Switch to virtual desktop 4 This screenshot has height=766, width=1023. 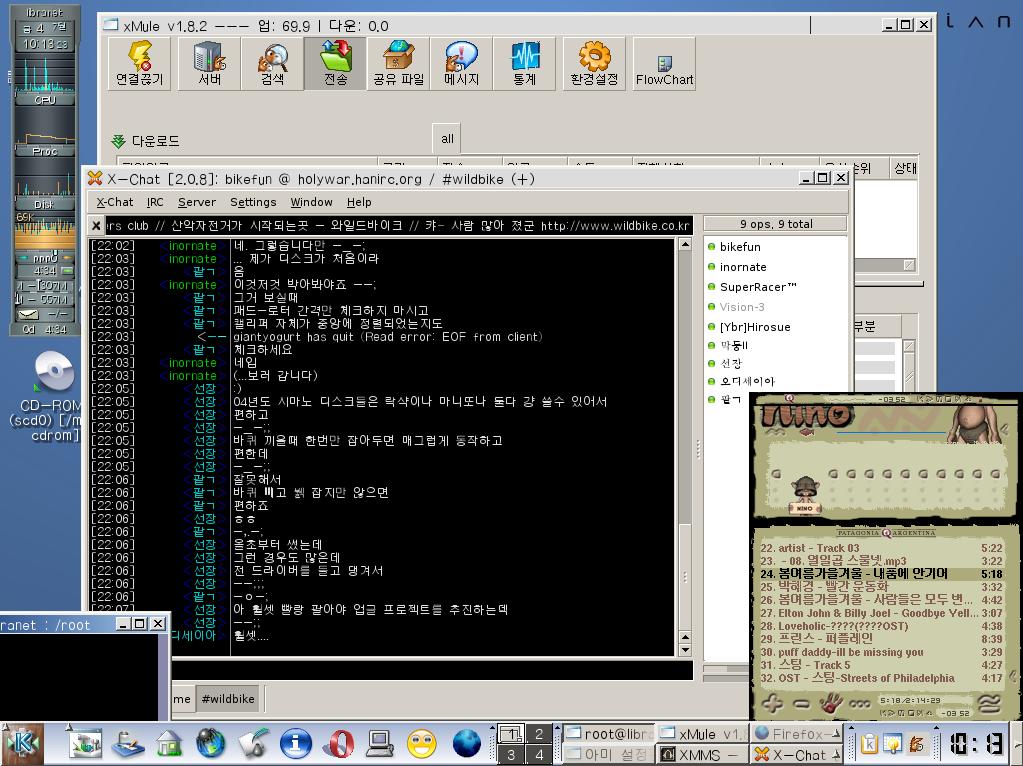click(x=539, y=755)
